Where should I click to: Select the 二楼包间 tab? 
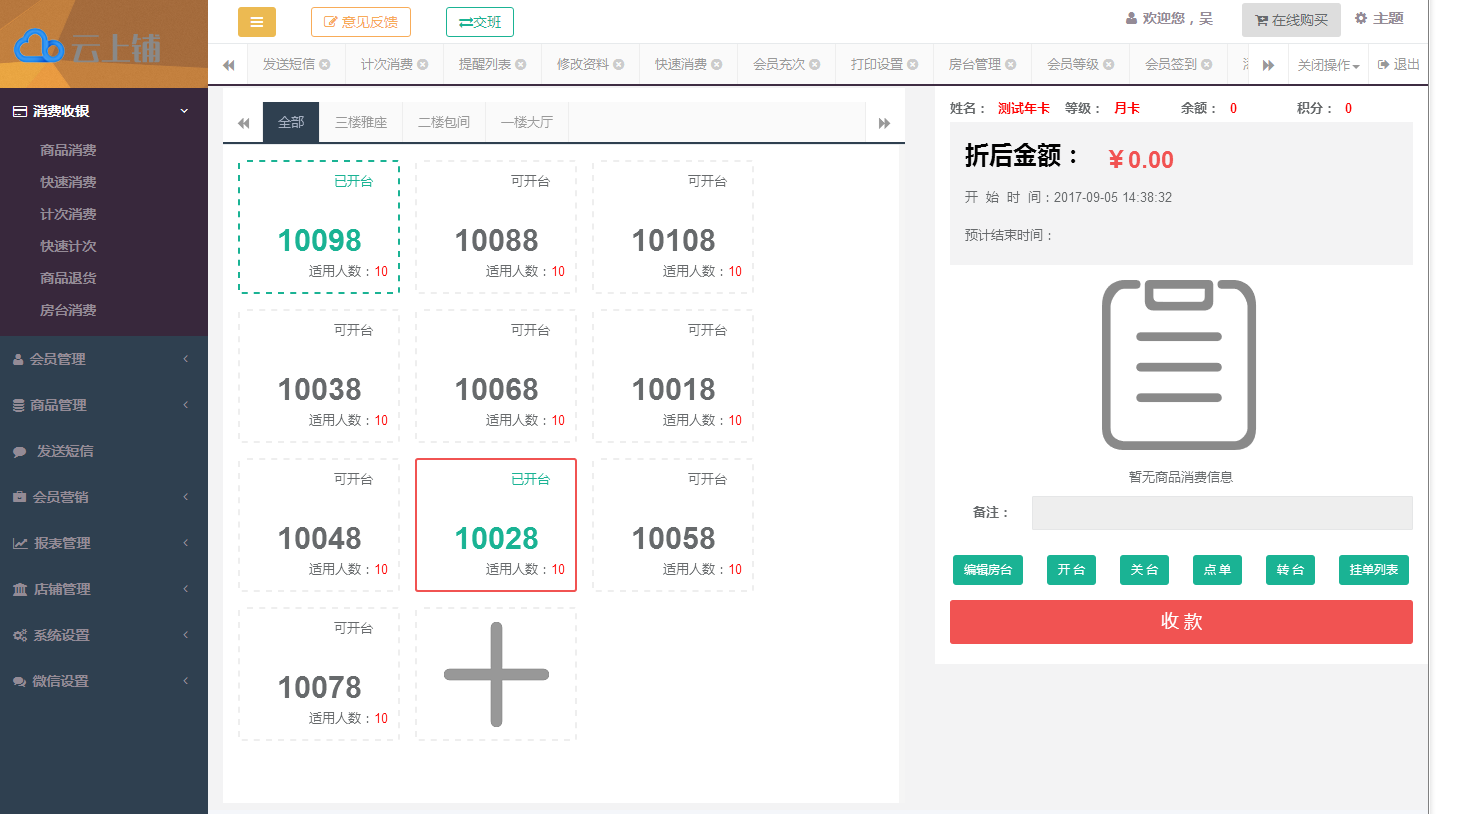(x=444, y=122)
